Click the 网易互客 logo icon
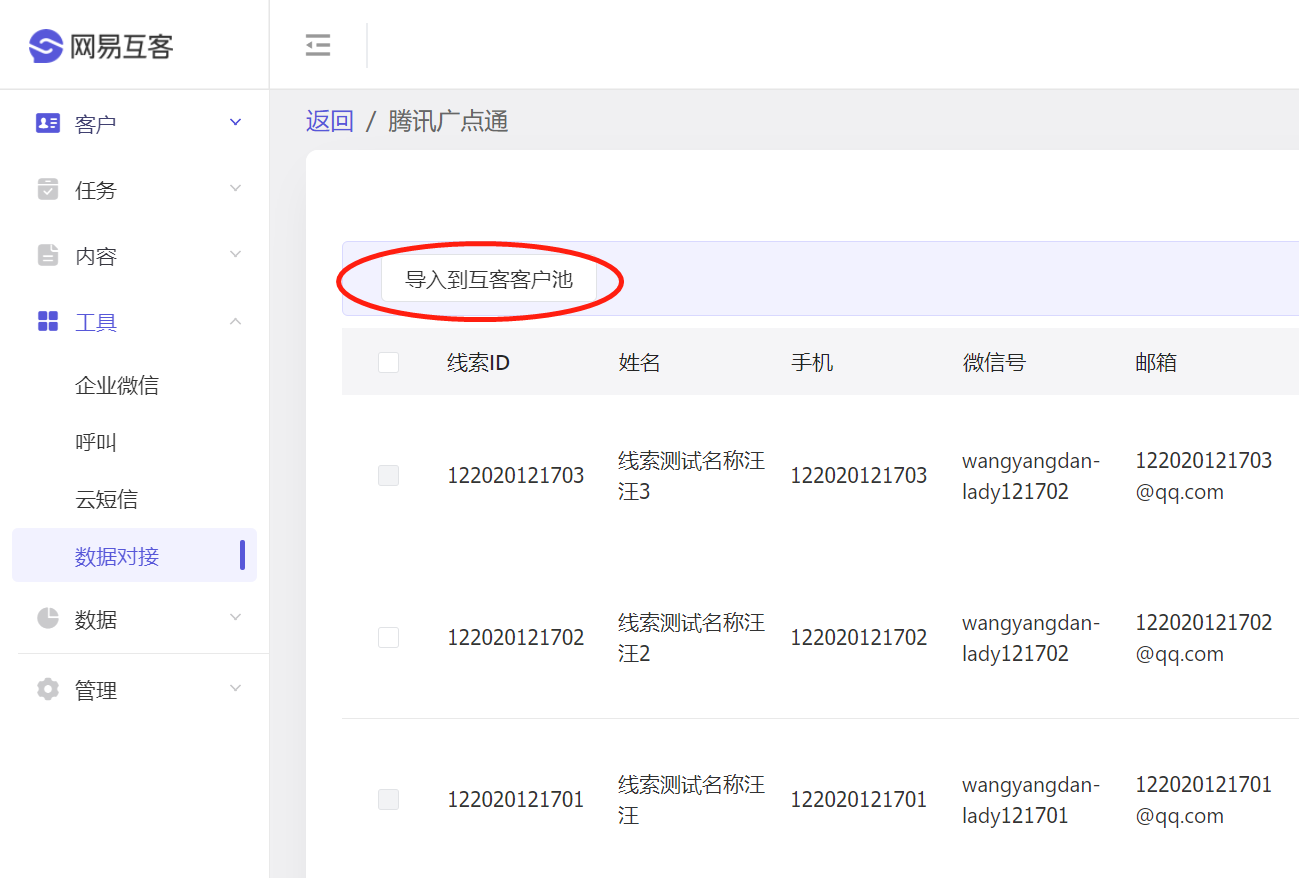This screenshot has height=878, width=1299. [46, 45]
